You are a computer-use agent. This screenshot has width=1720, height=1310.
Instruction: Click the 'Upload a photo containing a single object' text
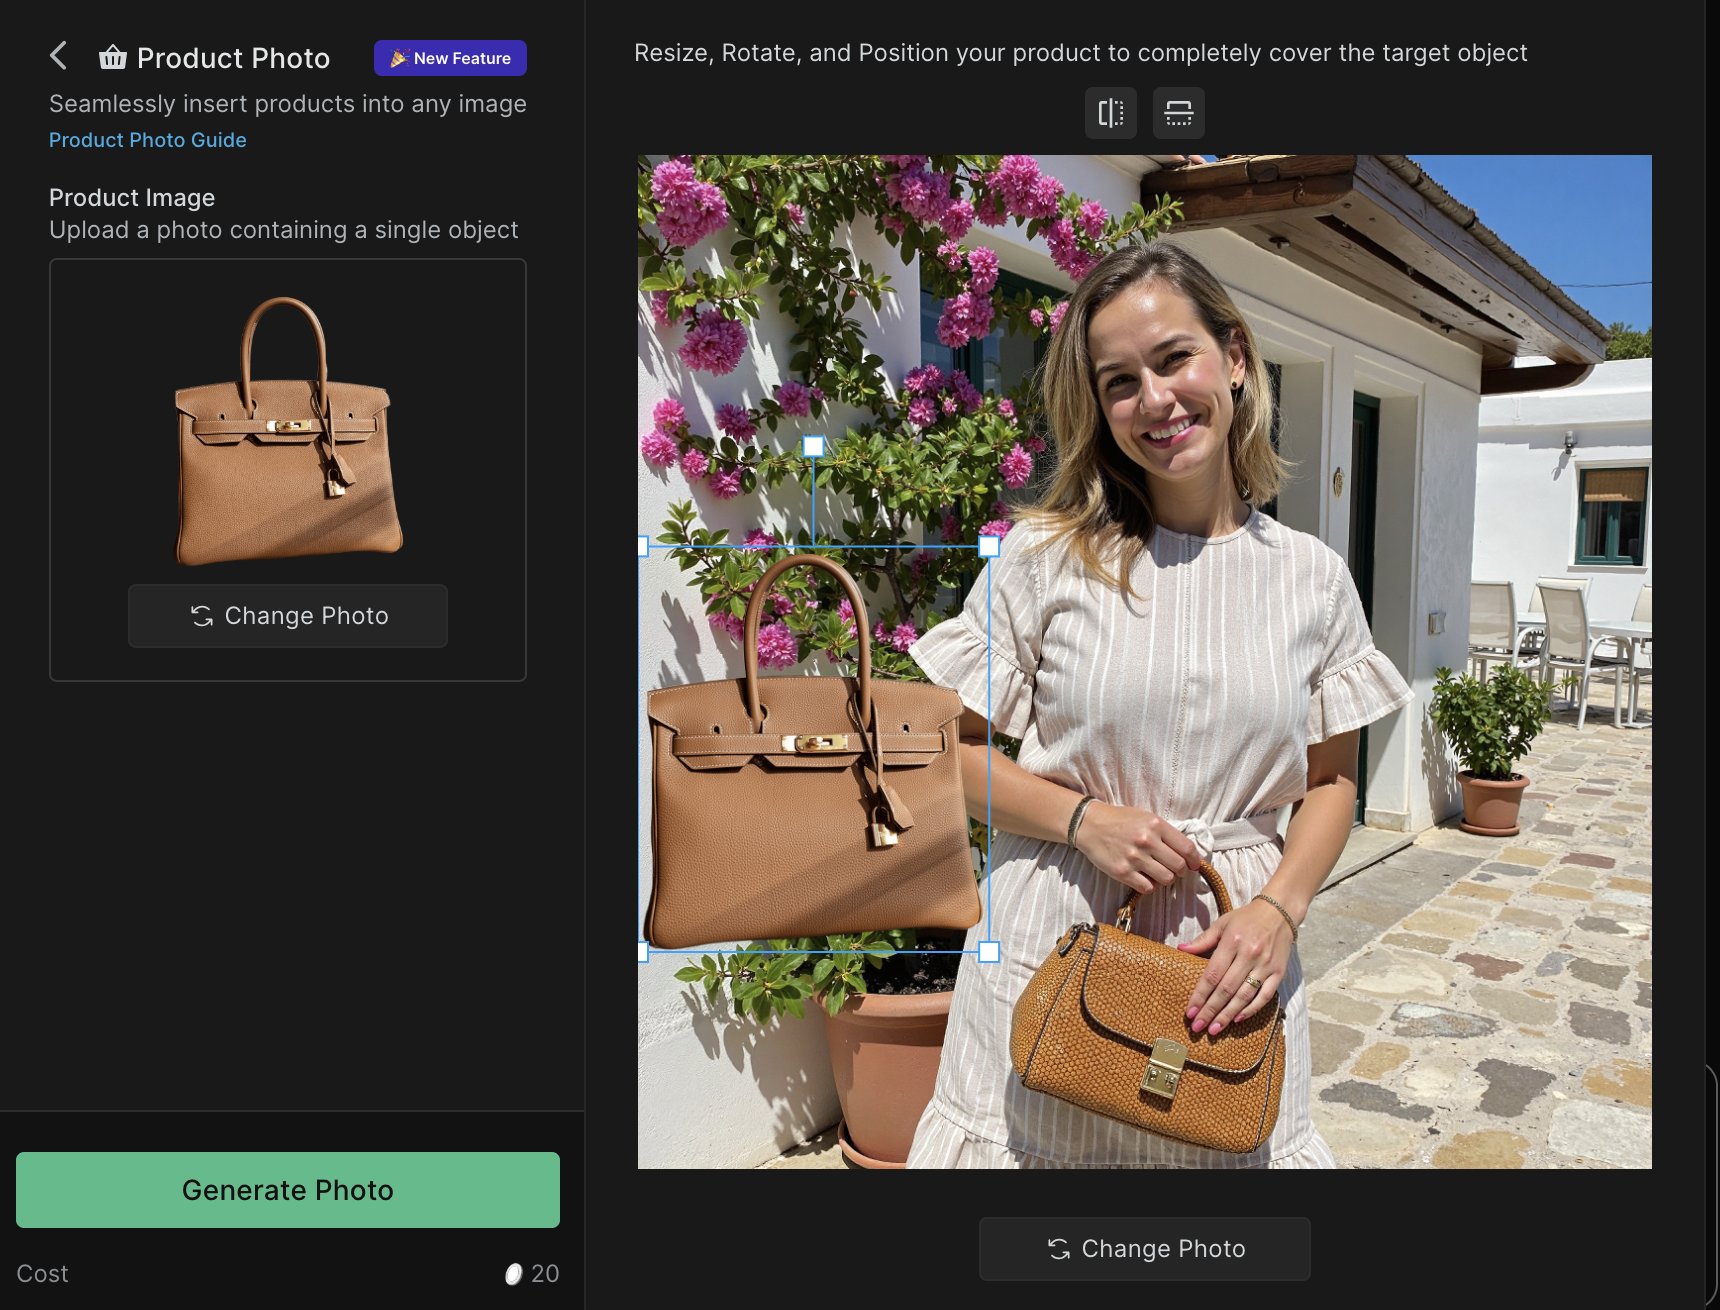284,230
